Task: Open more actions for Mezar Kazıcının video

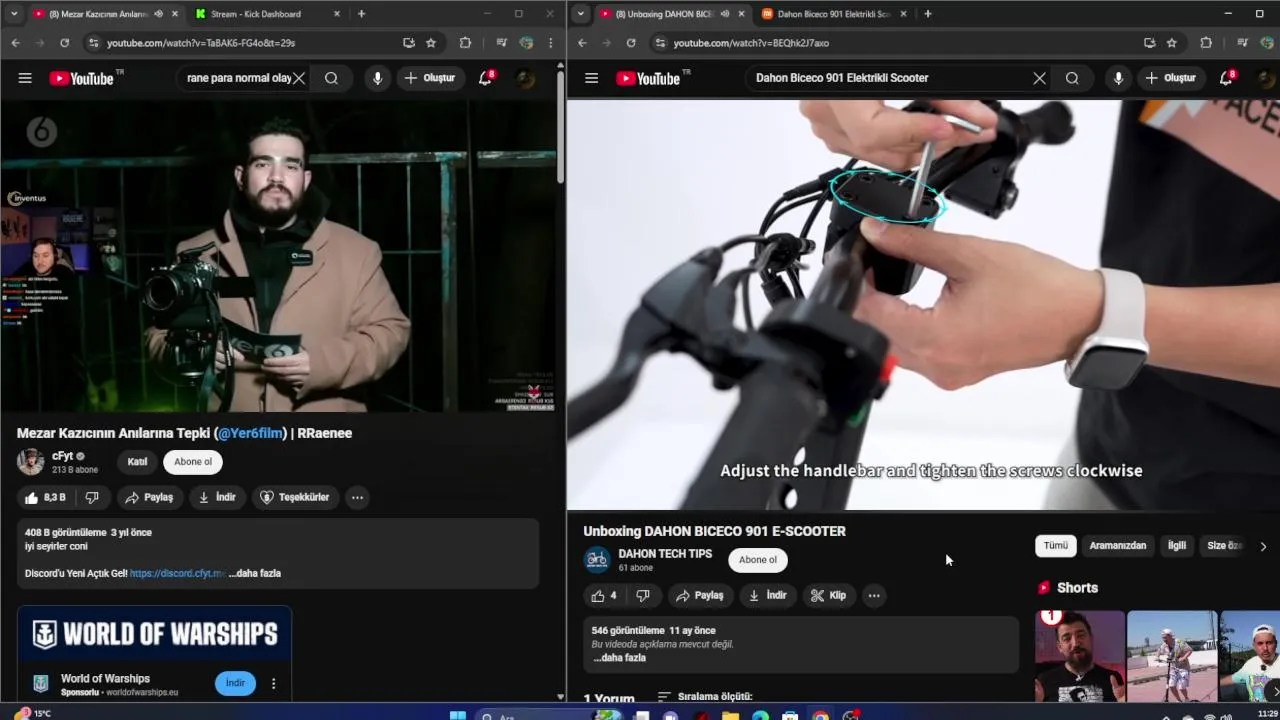Action: point(357,497)
